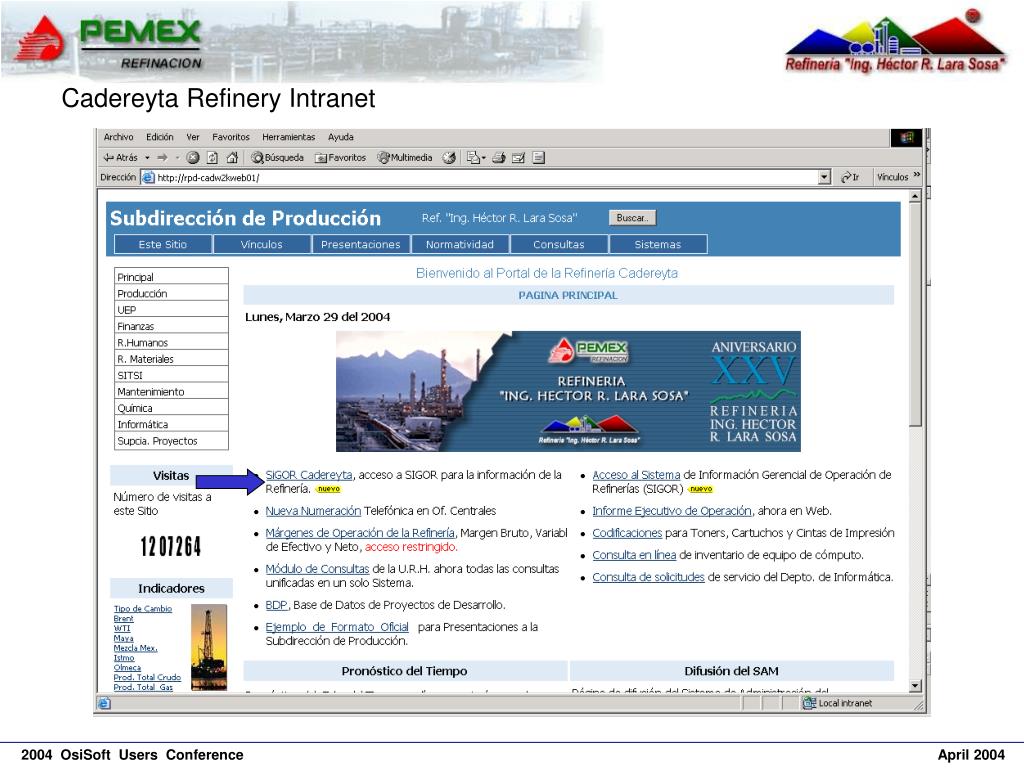Image resolution: width=1024 pixels, height=768 pixels.
Task: Open Ejemplo de Formato Oficial link
Action: pos(337,627)
